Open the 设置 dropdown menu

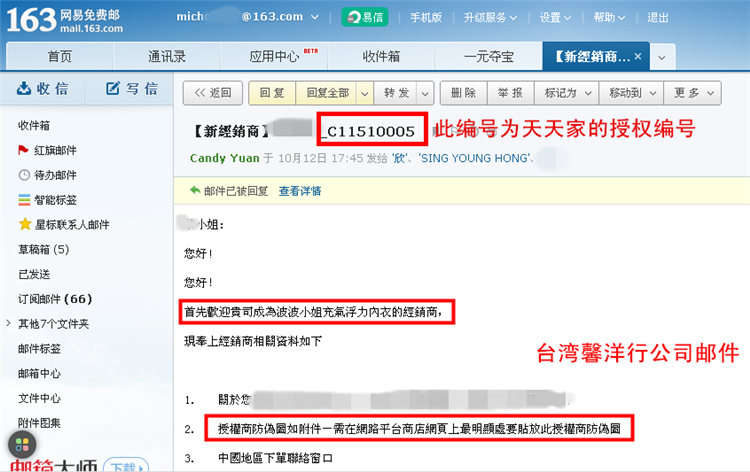pyautogui.click(x=555, y=18)
